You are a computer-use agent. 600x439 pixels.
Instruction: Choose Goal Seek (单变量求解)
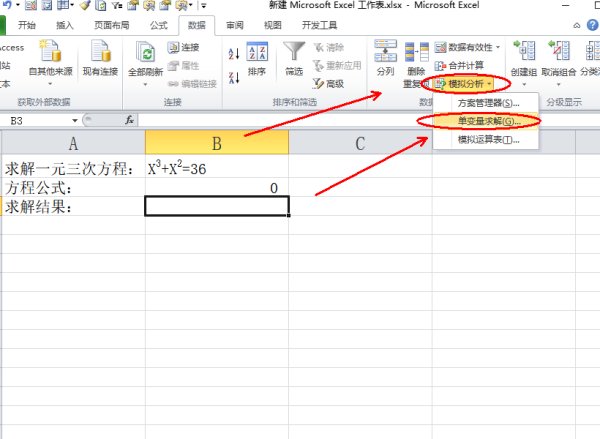pyautogui.click(x=486, y=121)
